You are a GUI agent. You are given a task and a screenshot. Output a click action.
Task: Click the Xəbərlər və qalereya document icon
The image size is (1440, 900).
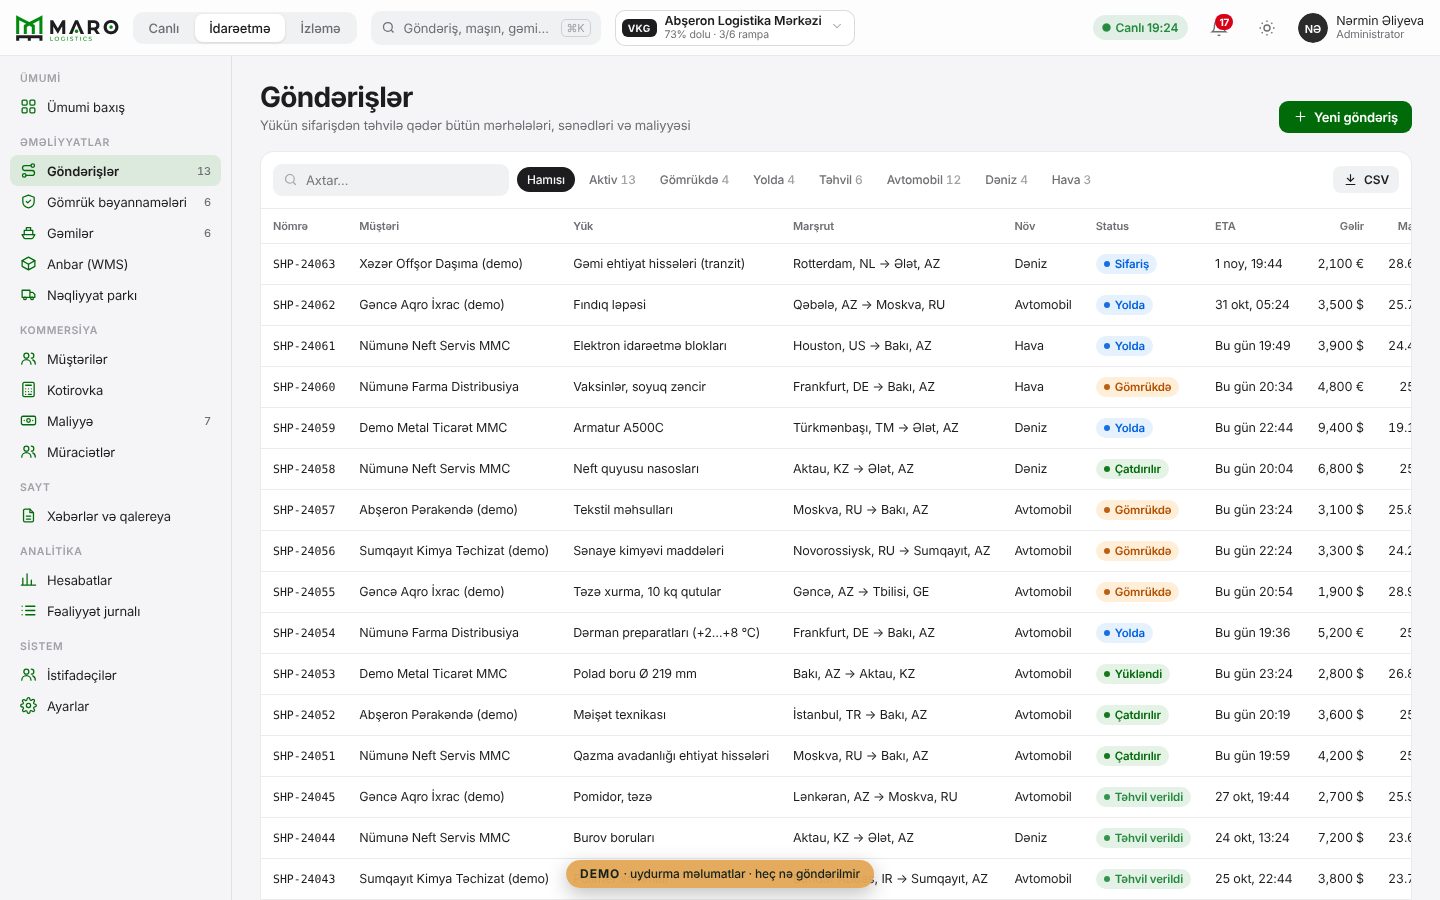click(29, 516)
